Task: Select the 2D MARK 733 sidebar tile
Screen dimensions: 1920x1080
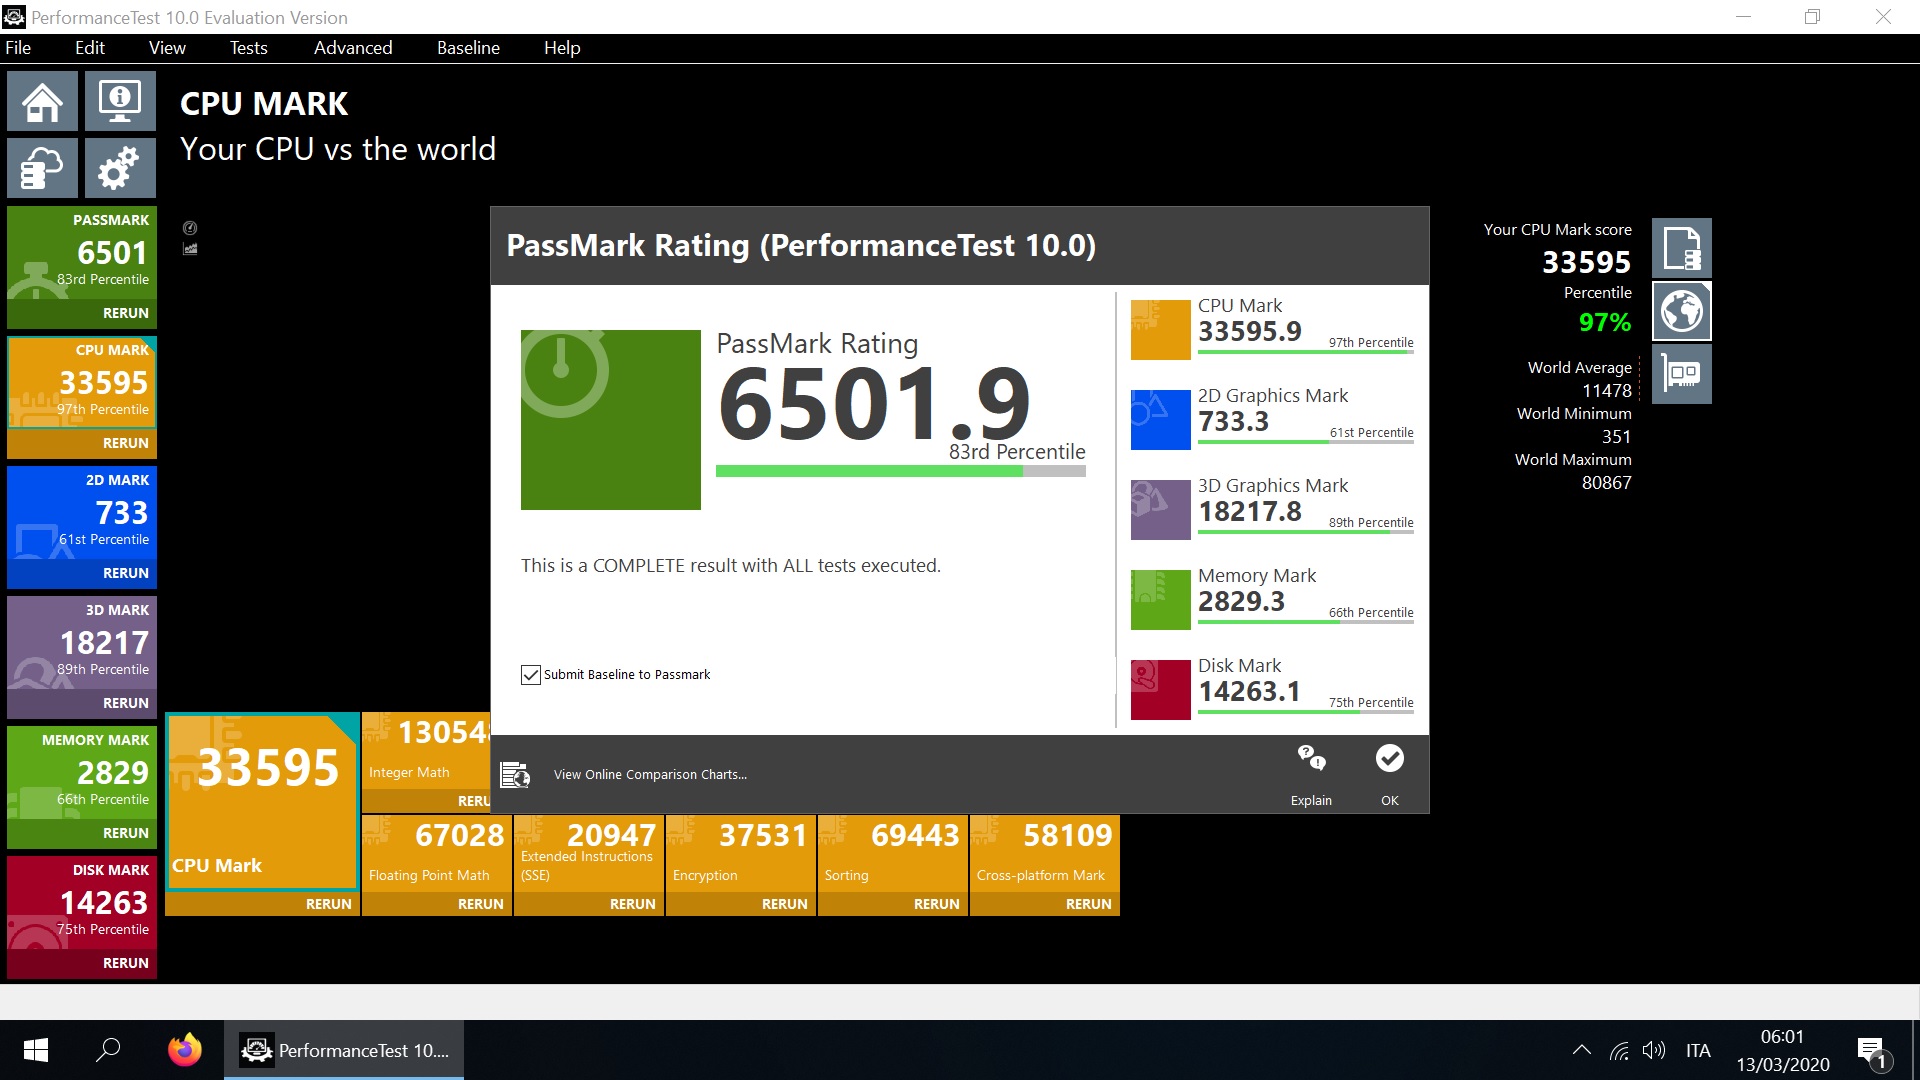Action: [x=82, y=513]
